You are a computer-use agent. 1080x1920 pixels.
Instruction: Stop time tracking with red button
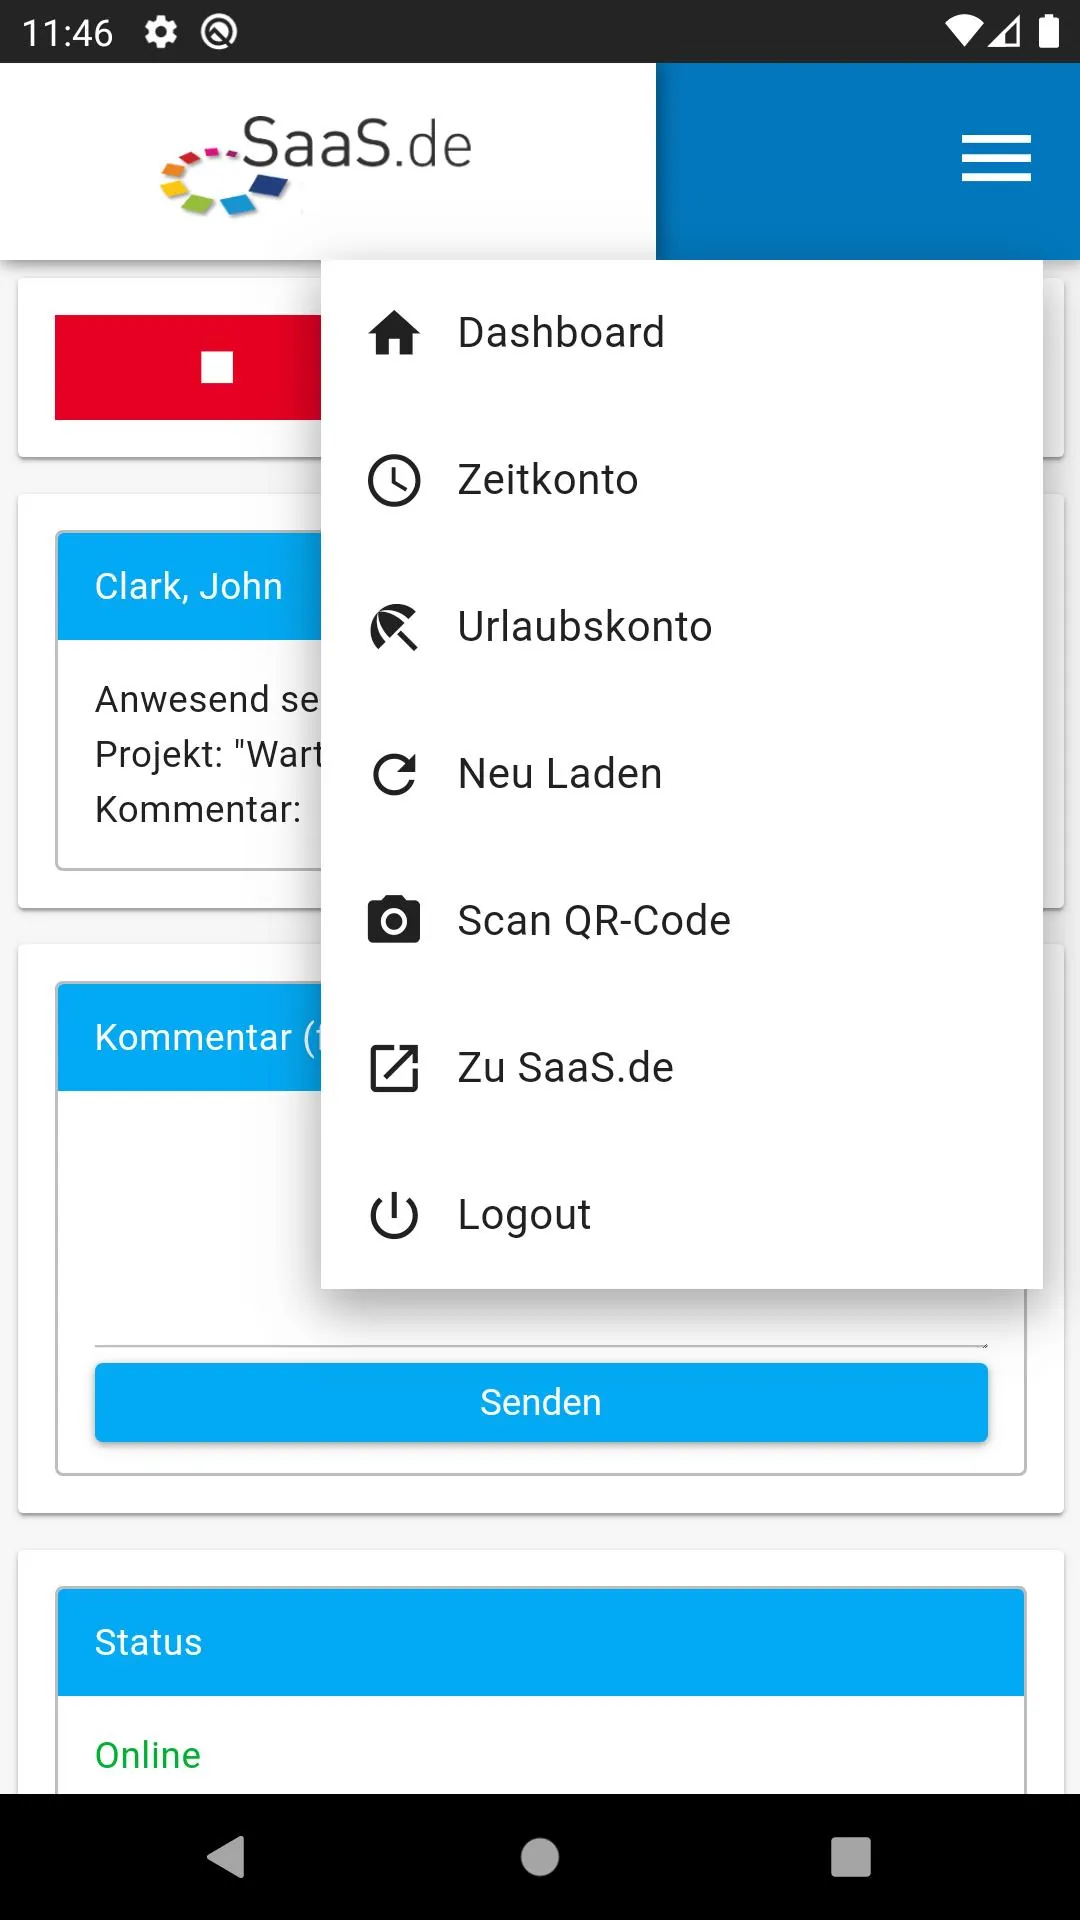pos(188,367)
